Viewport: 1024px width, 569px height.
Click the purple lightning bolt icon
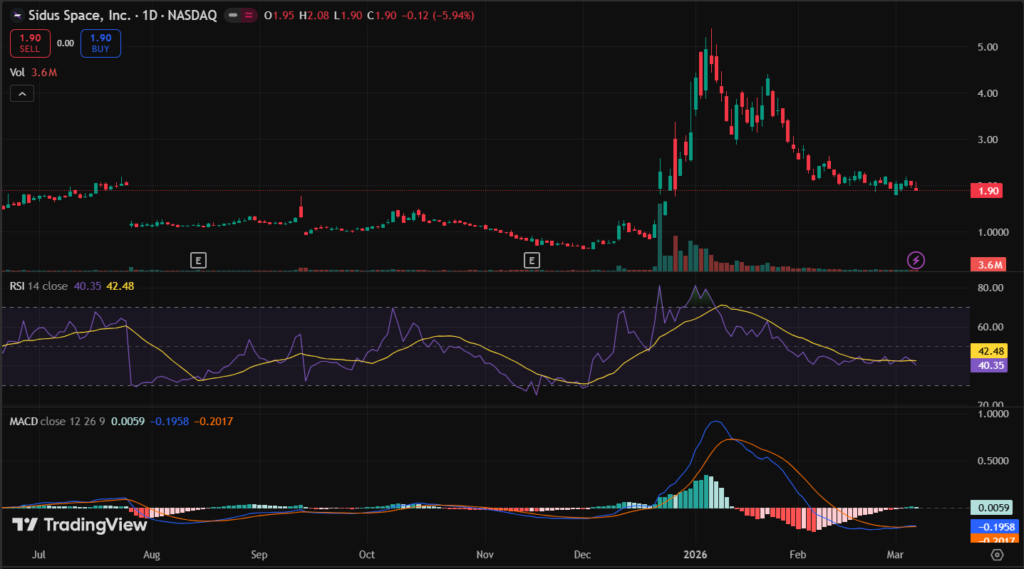[916, 260]
